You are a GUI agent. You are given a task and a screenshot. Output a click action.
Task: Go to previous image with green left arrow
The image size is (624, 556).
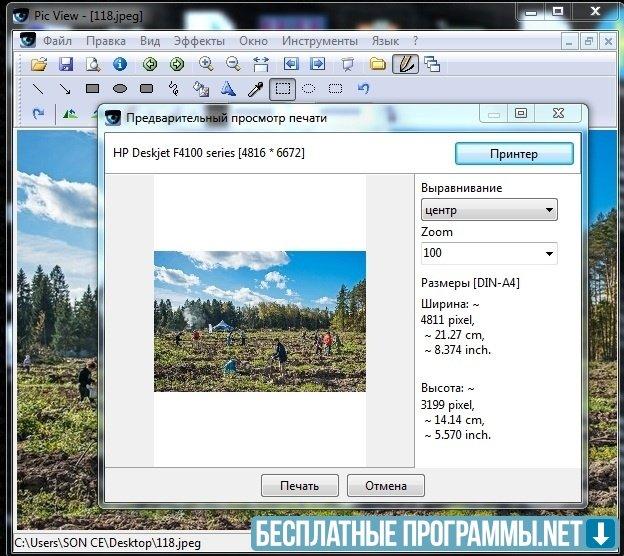150,64
